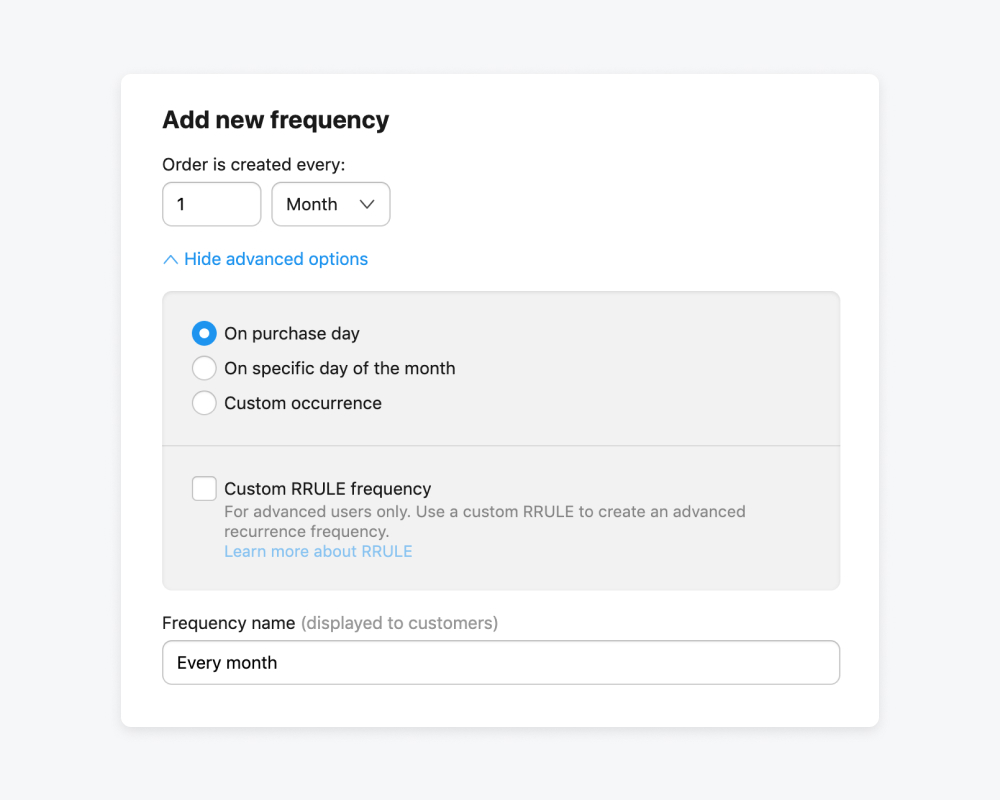
Task: Select the On purchase day radio button
Action: coord(204,333)
